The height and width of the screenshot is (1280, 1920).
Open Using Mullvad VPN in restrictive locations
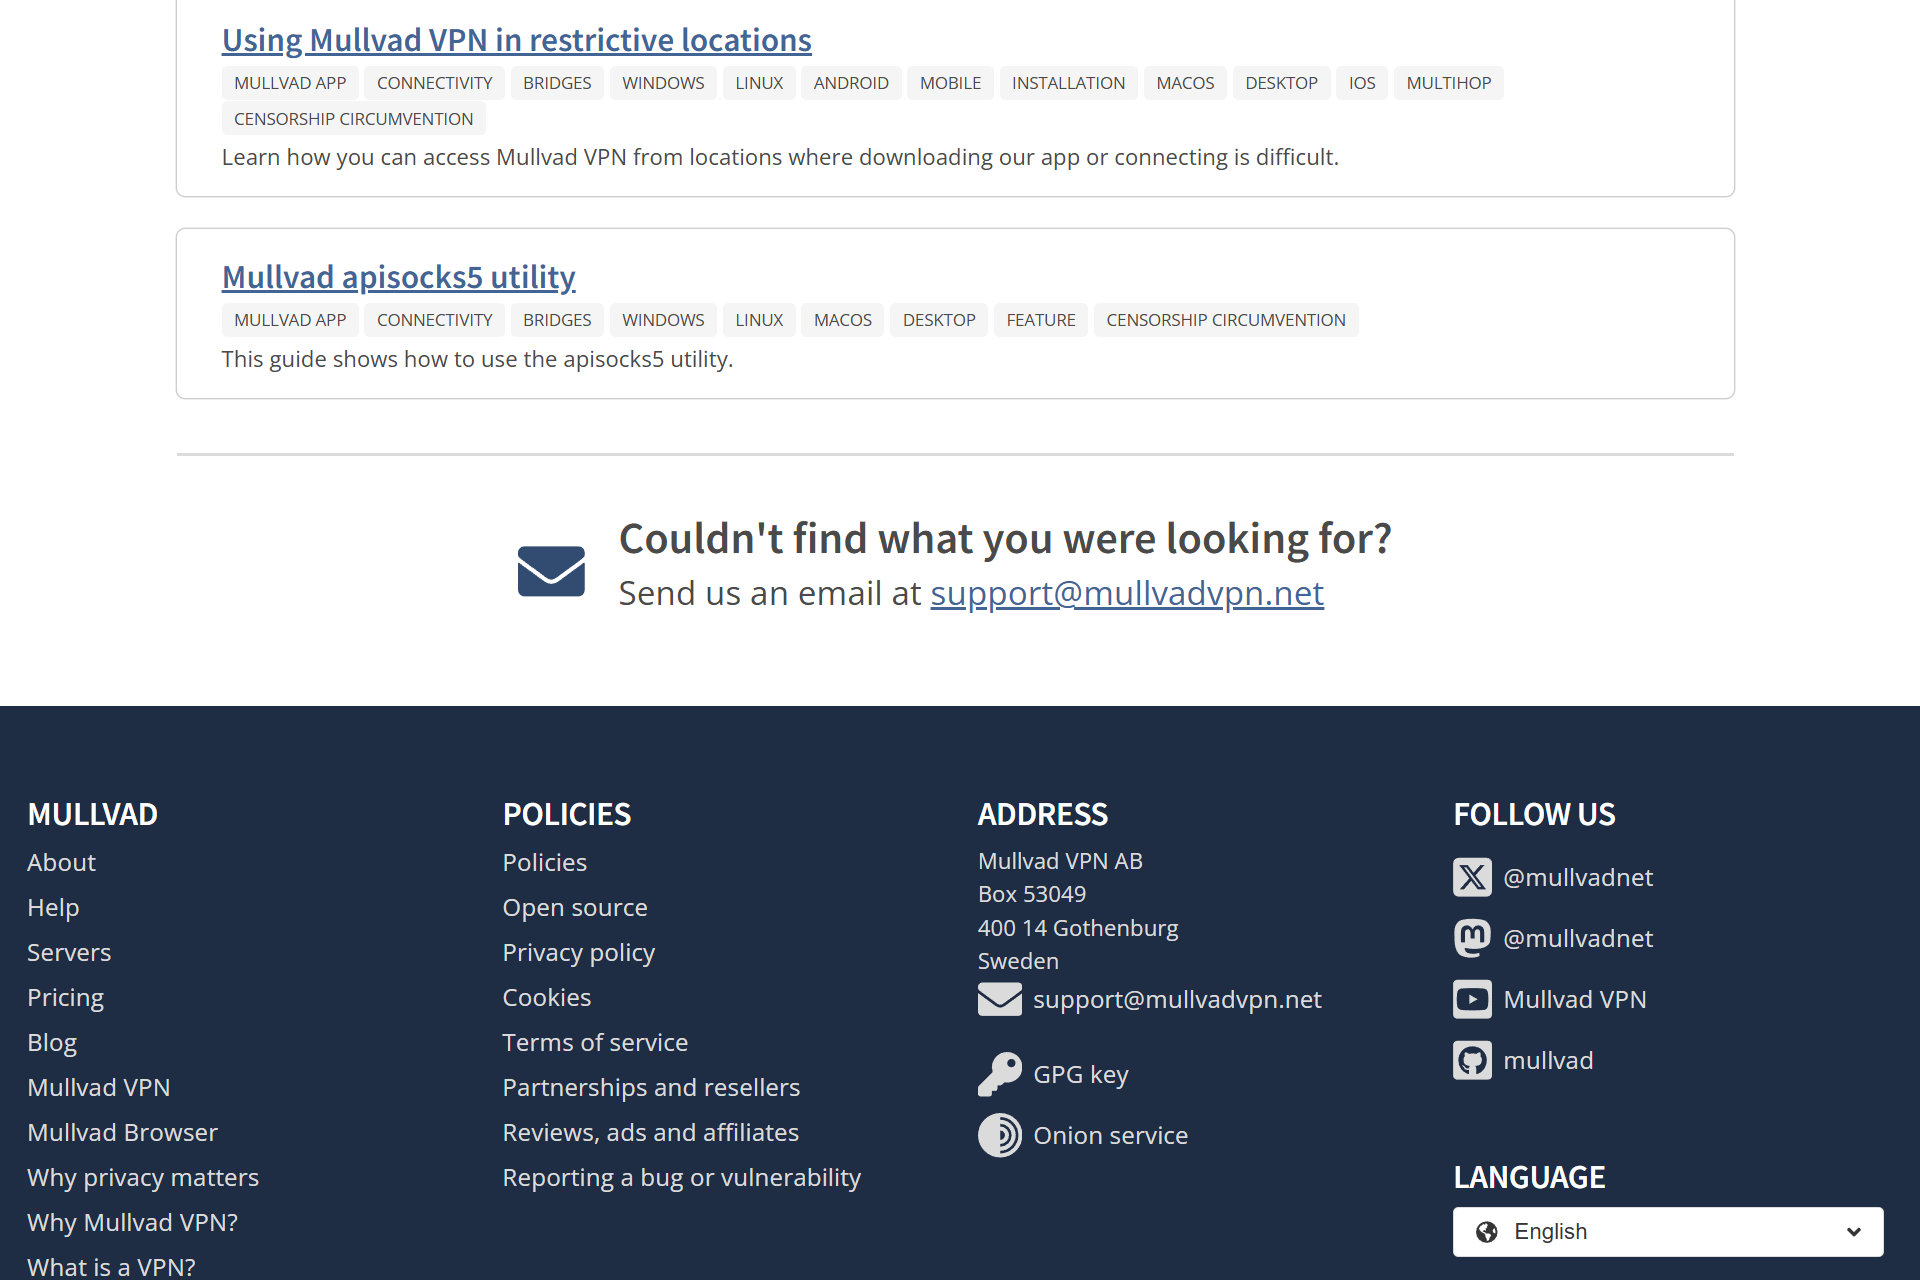tap(516, 39)
